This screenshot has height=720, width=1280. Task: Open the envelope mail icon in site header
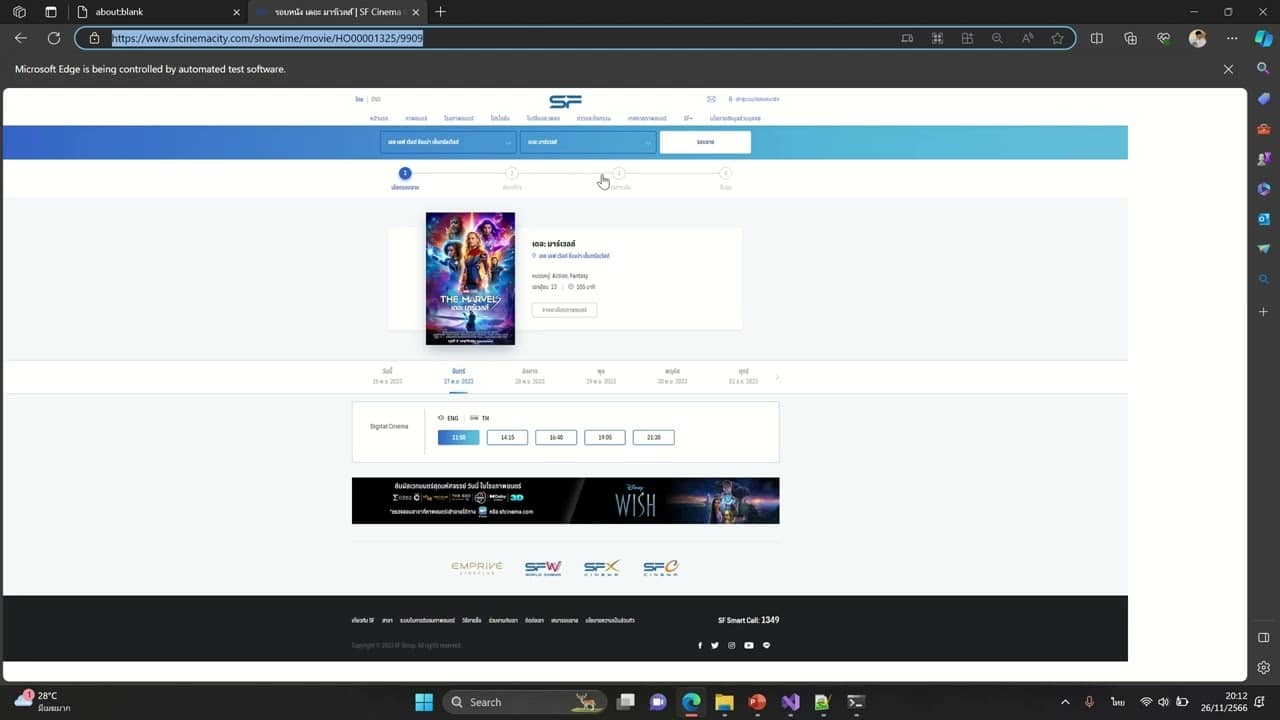(x=711, y=99)
